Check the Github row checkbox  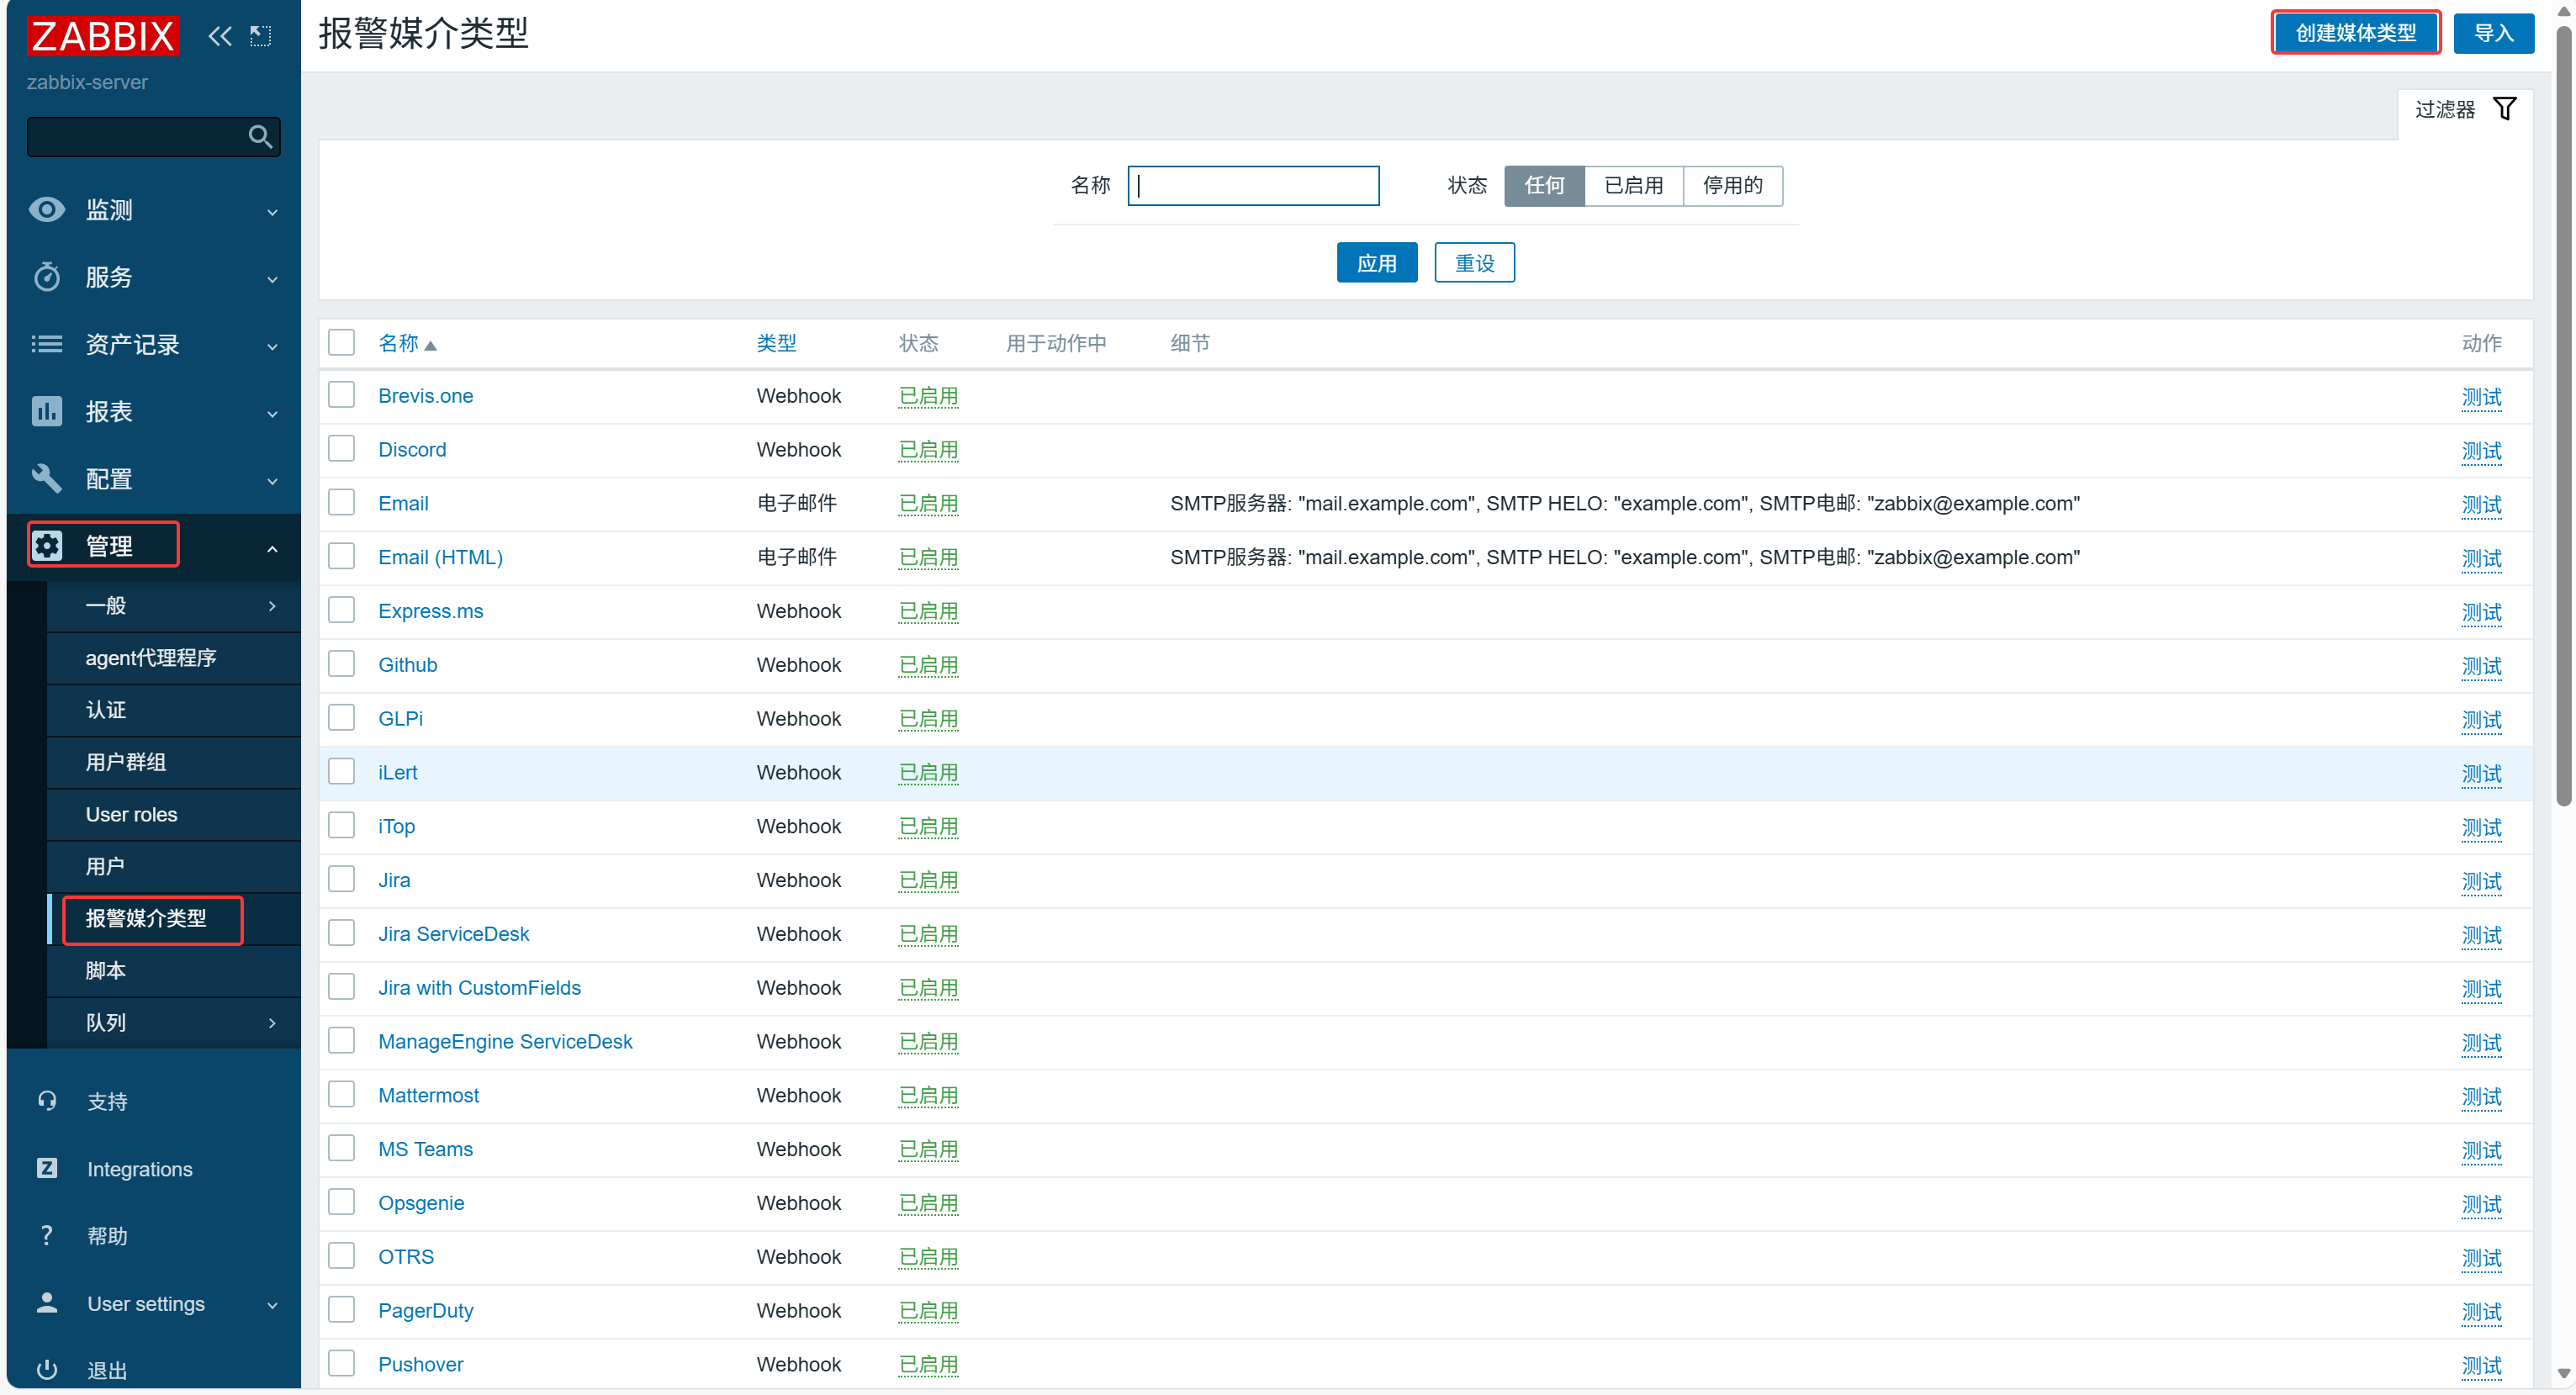tap(342, 663)
